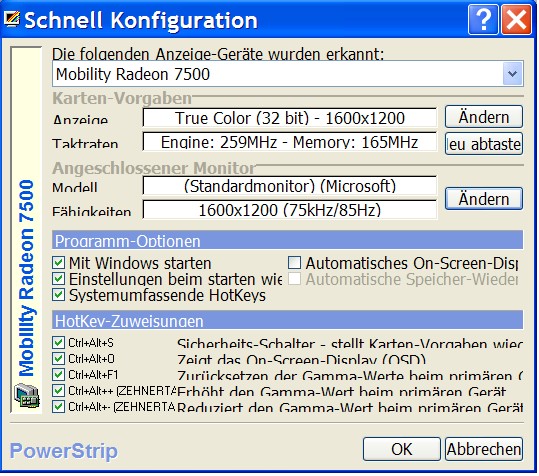Click the Standardmonitor (Microsoft) model field
Screen dimensions: 539x476
290,186
